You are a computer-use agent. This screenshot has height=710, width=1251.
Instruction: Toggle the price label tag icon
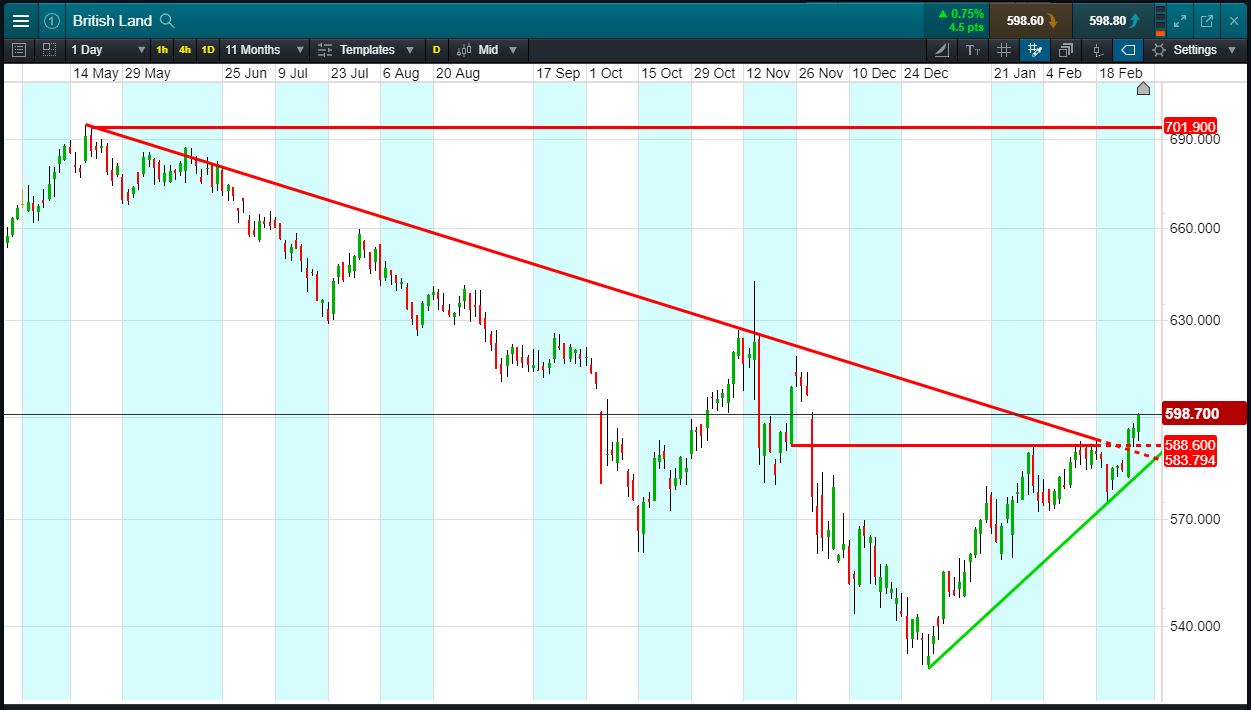pyautogui.click(x=1128, y=49)
